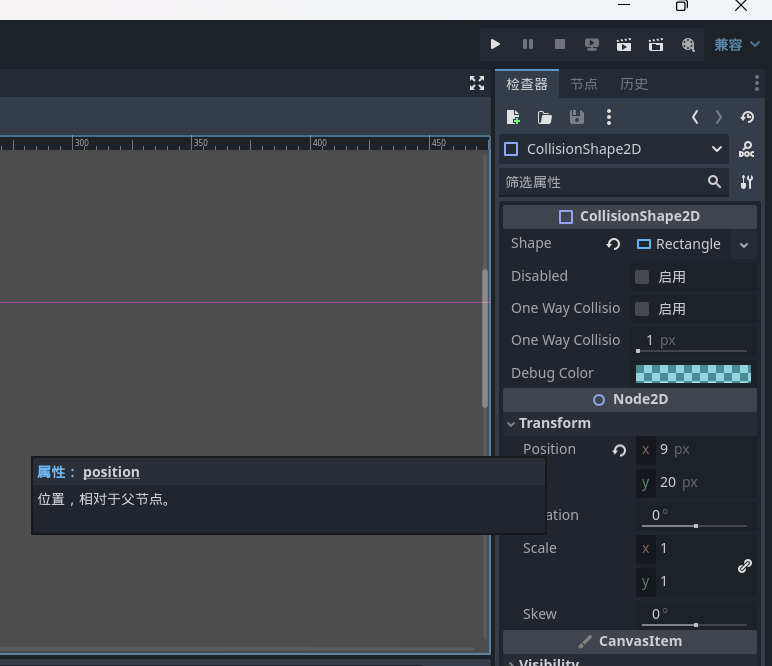Open the Shape Rectangle dropdown arrow
This screenshot has height=666, width=772.
tap(743, 245)
